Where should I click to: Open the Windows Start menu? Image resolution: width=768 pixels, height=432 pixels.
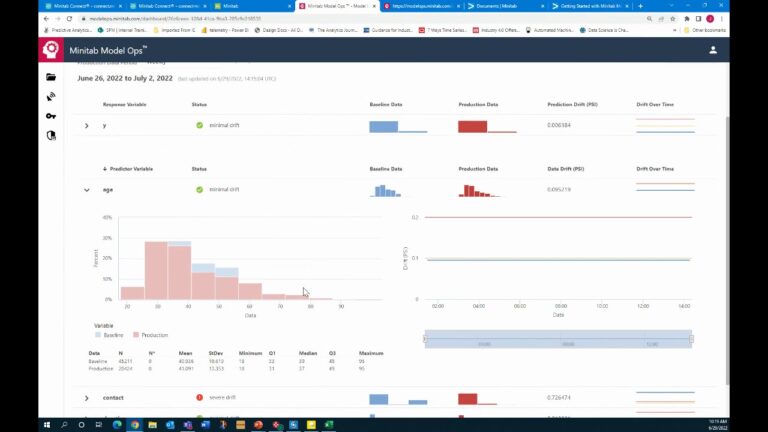[x=47, y=425]
